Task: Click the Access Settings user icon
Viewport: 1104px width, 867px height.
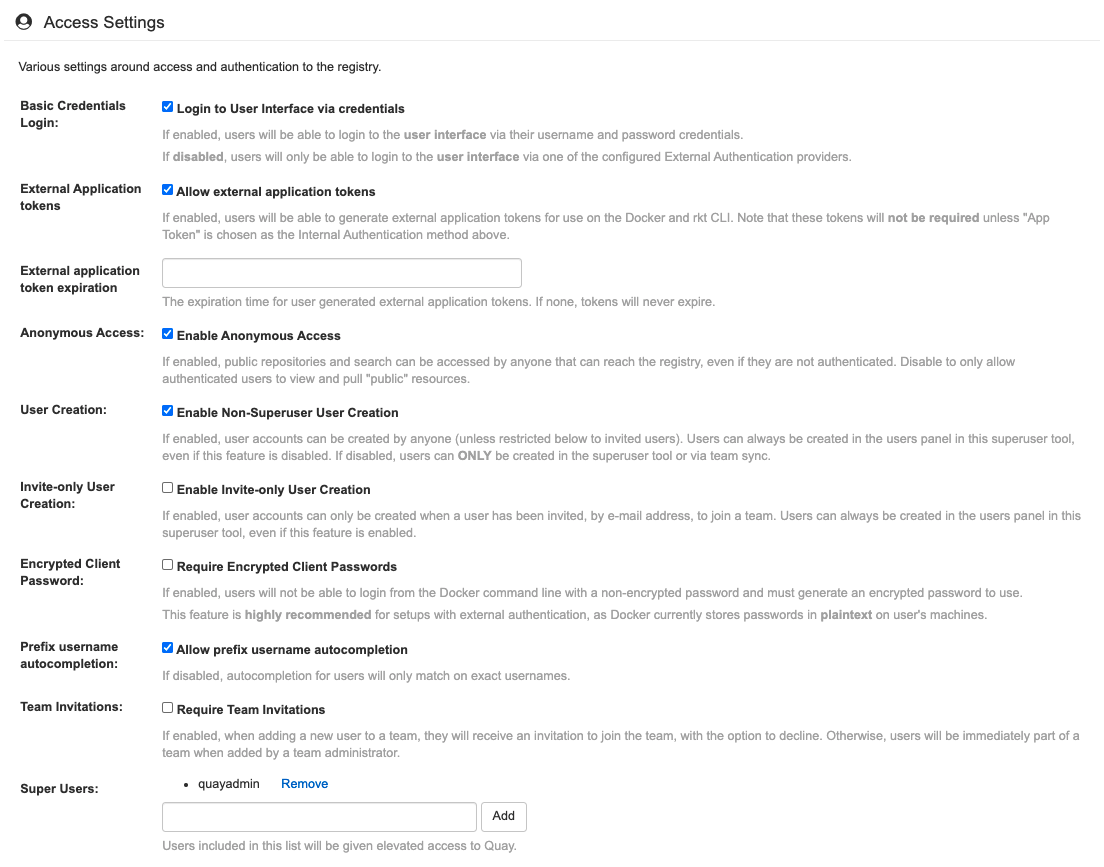Action: click(x=24, y=21)
